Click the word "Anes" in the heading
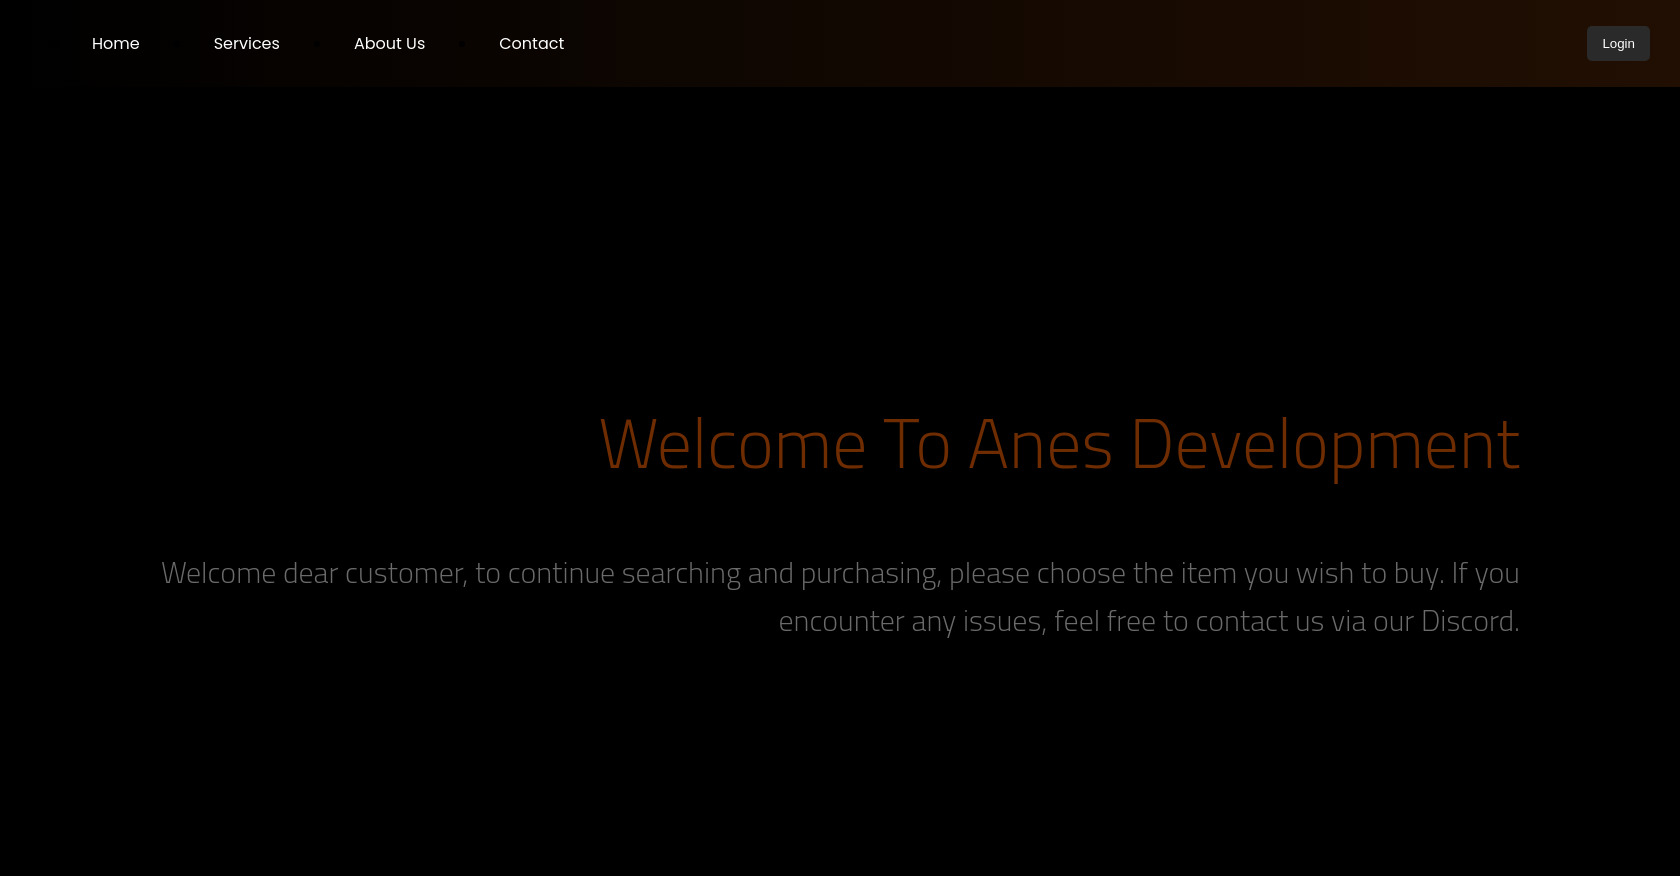1680x876 pixels. (x=1040, y=445)
